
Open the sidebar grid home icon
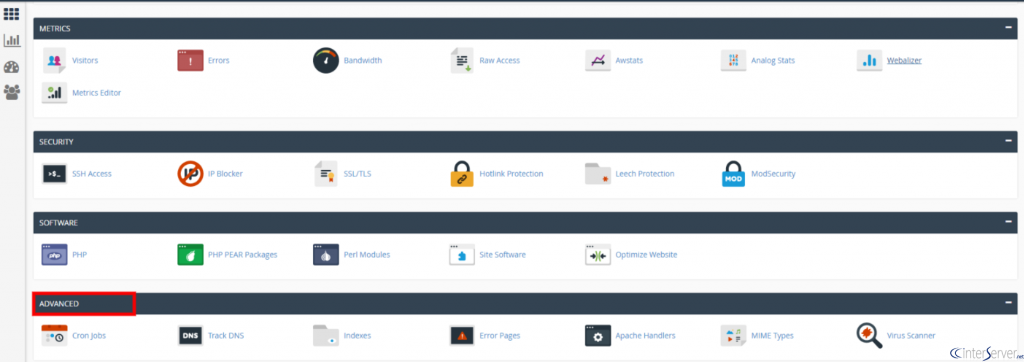coord(11,14)
